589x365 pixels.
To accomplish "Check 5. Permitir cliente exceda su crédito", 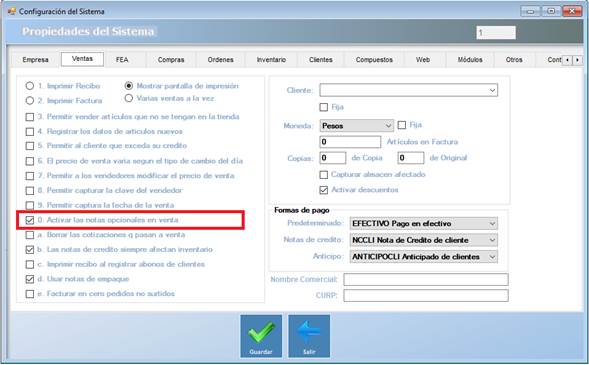I will click(x=30, y=146).
